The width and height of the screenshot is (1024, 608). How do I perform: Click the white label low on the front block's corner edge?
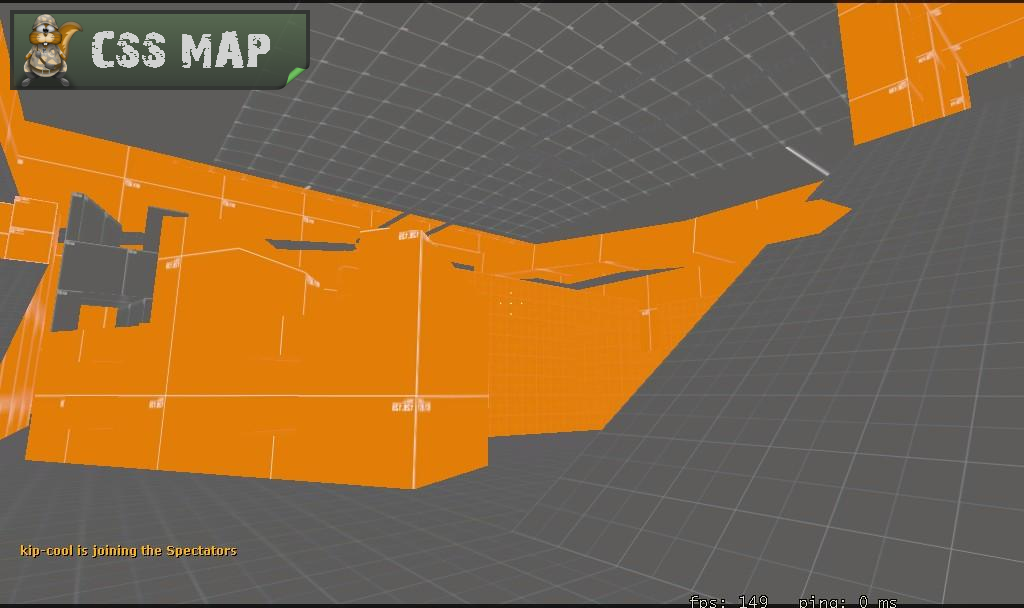(x=410, y=406)
